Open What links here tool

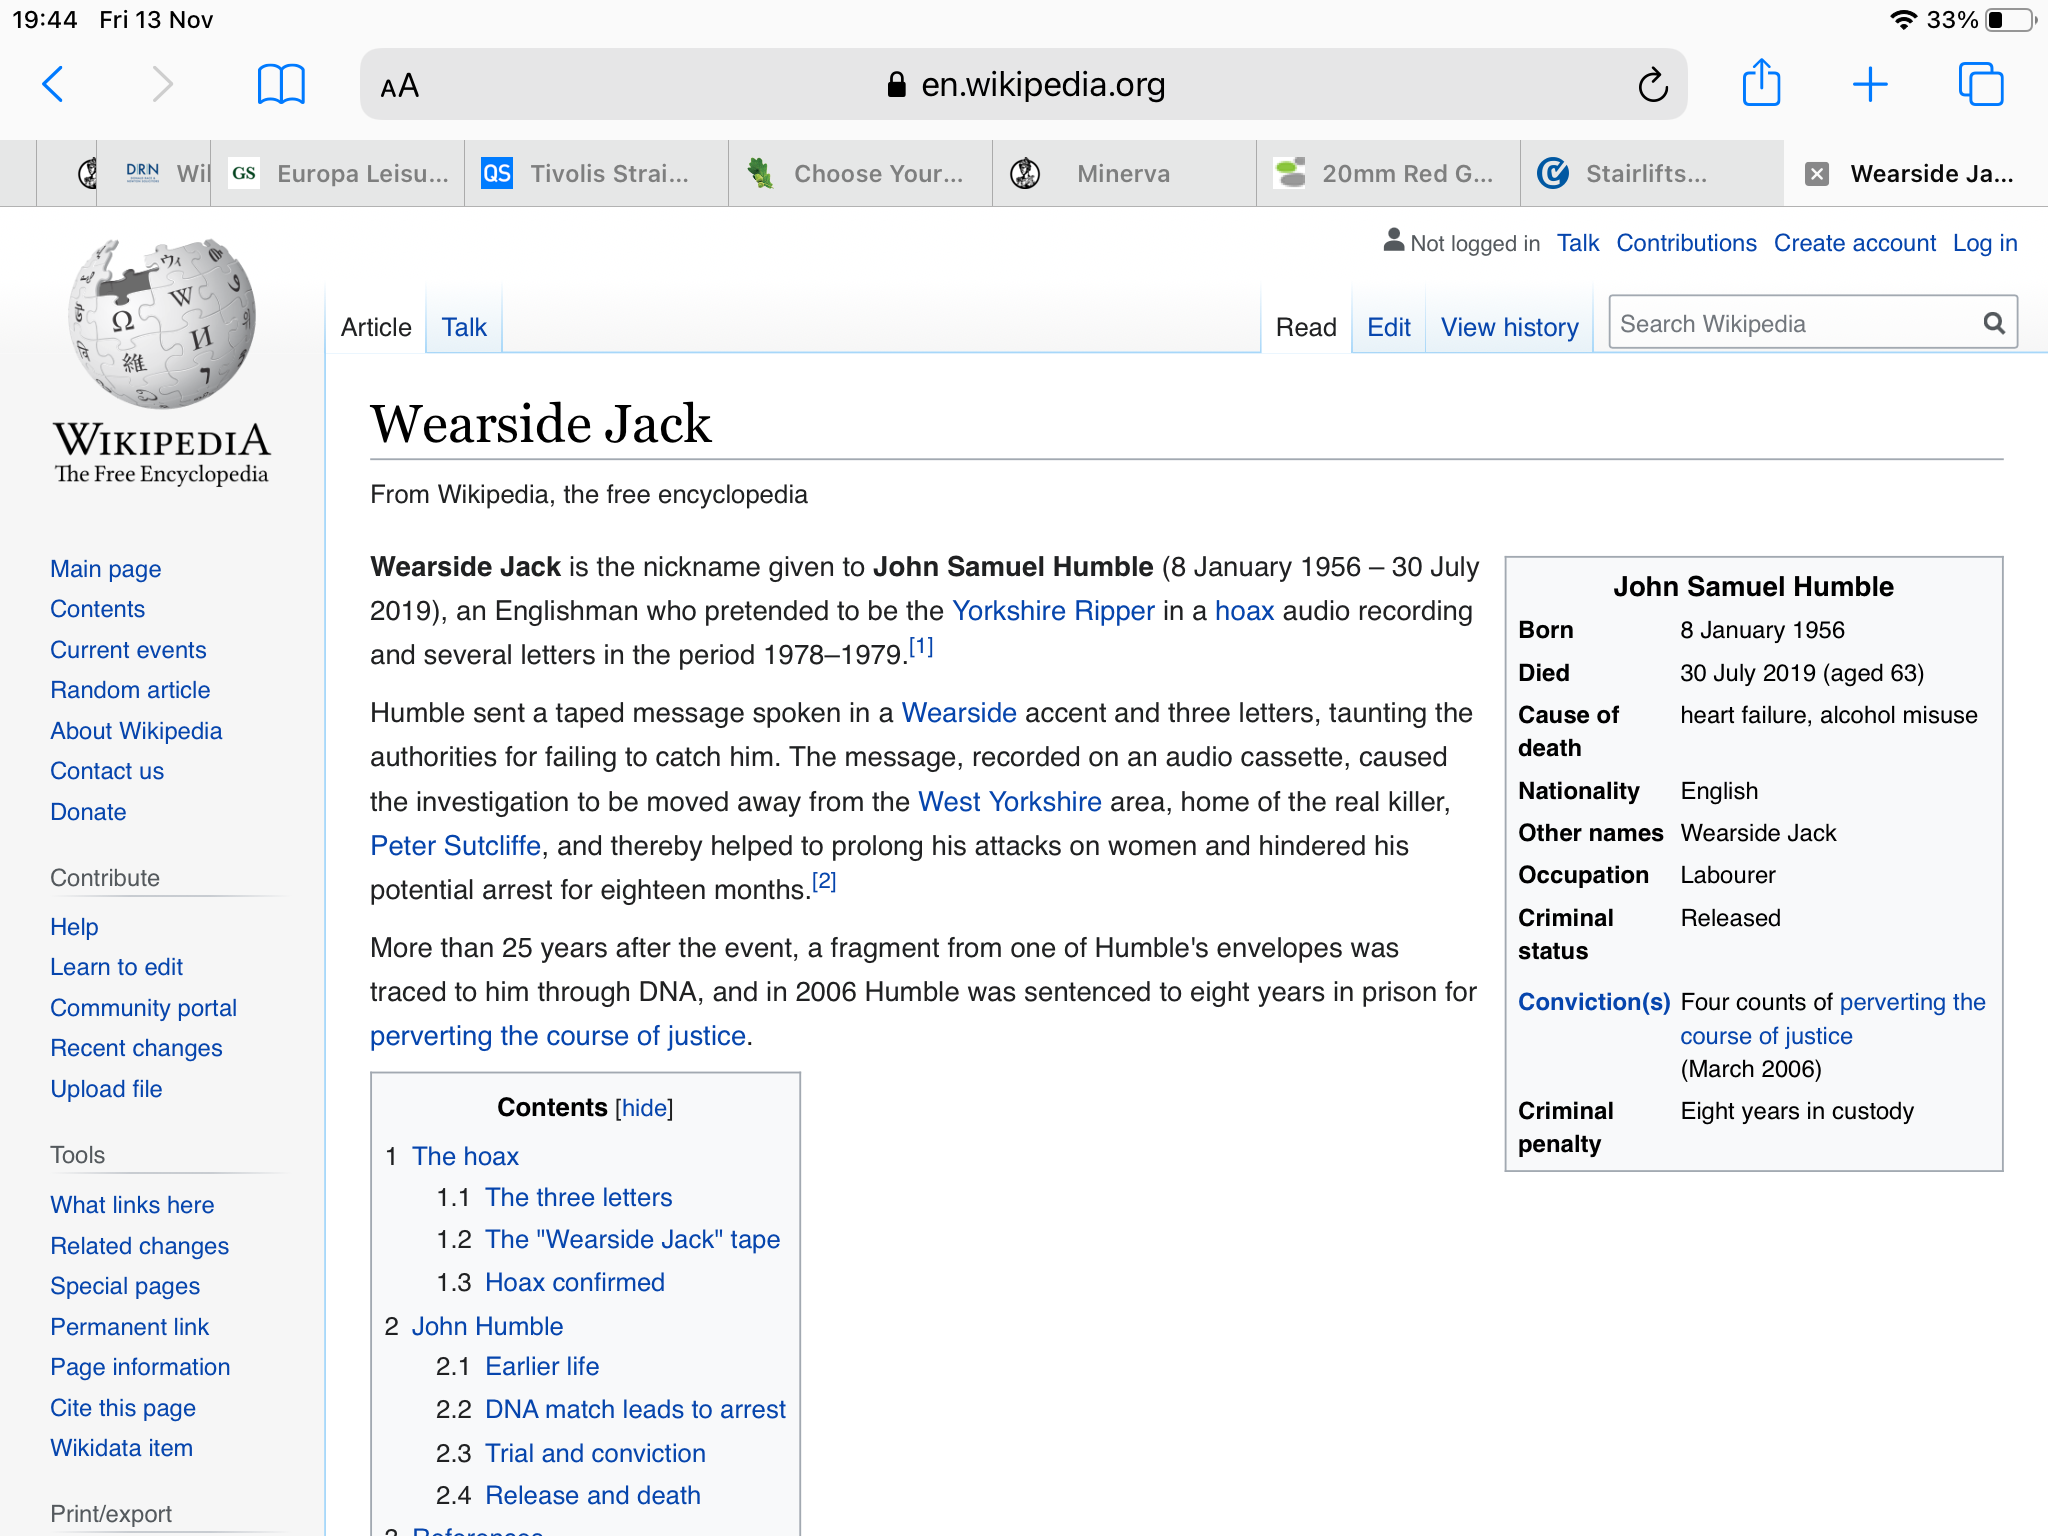click(x=132, y=1205)
